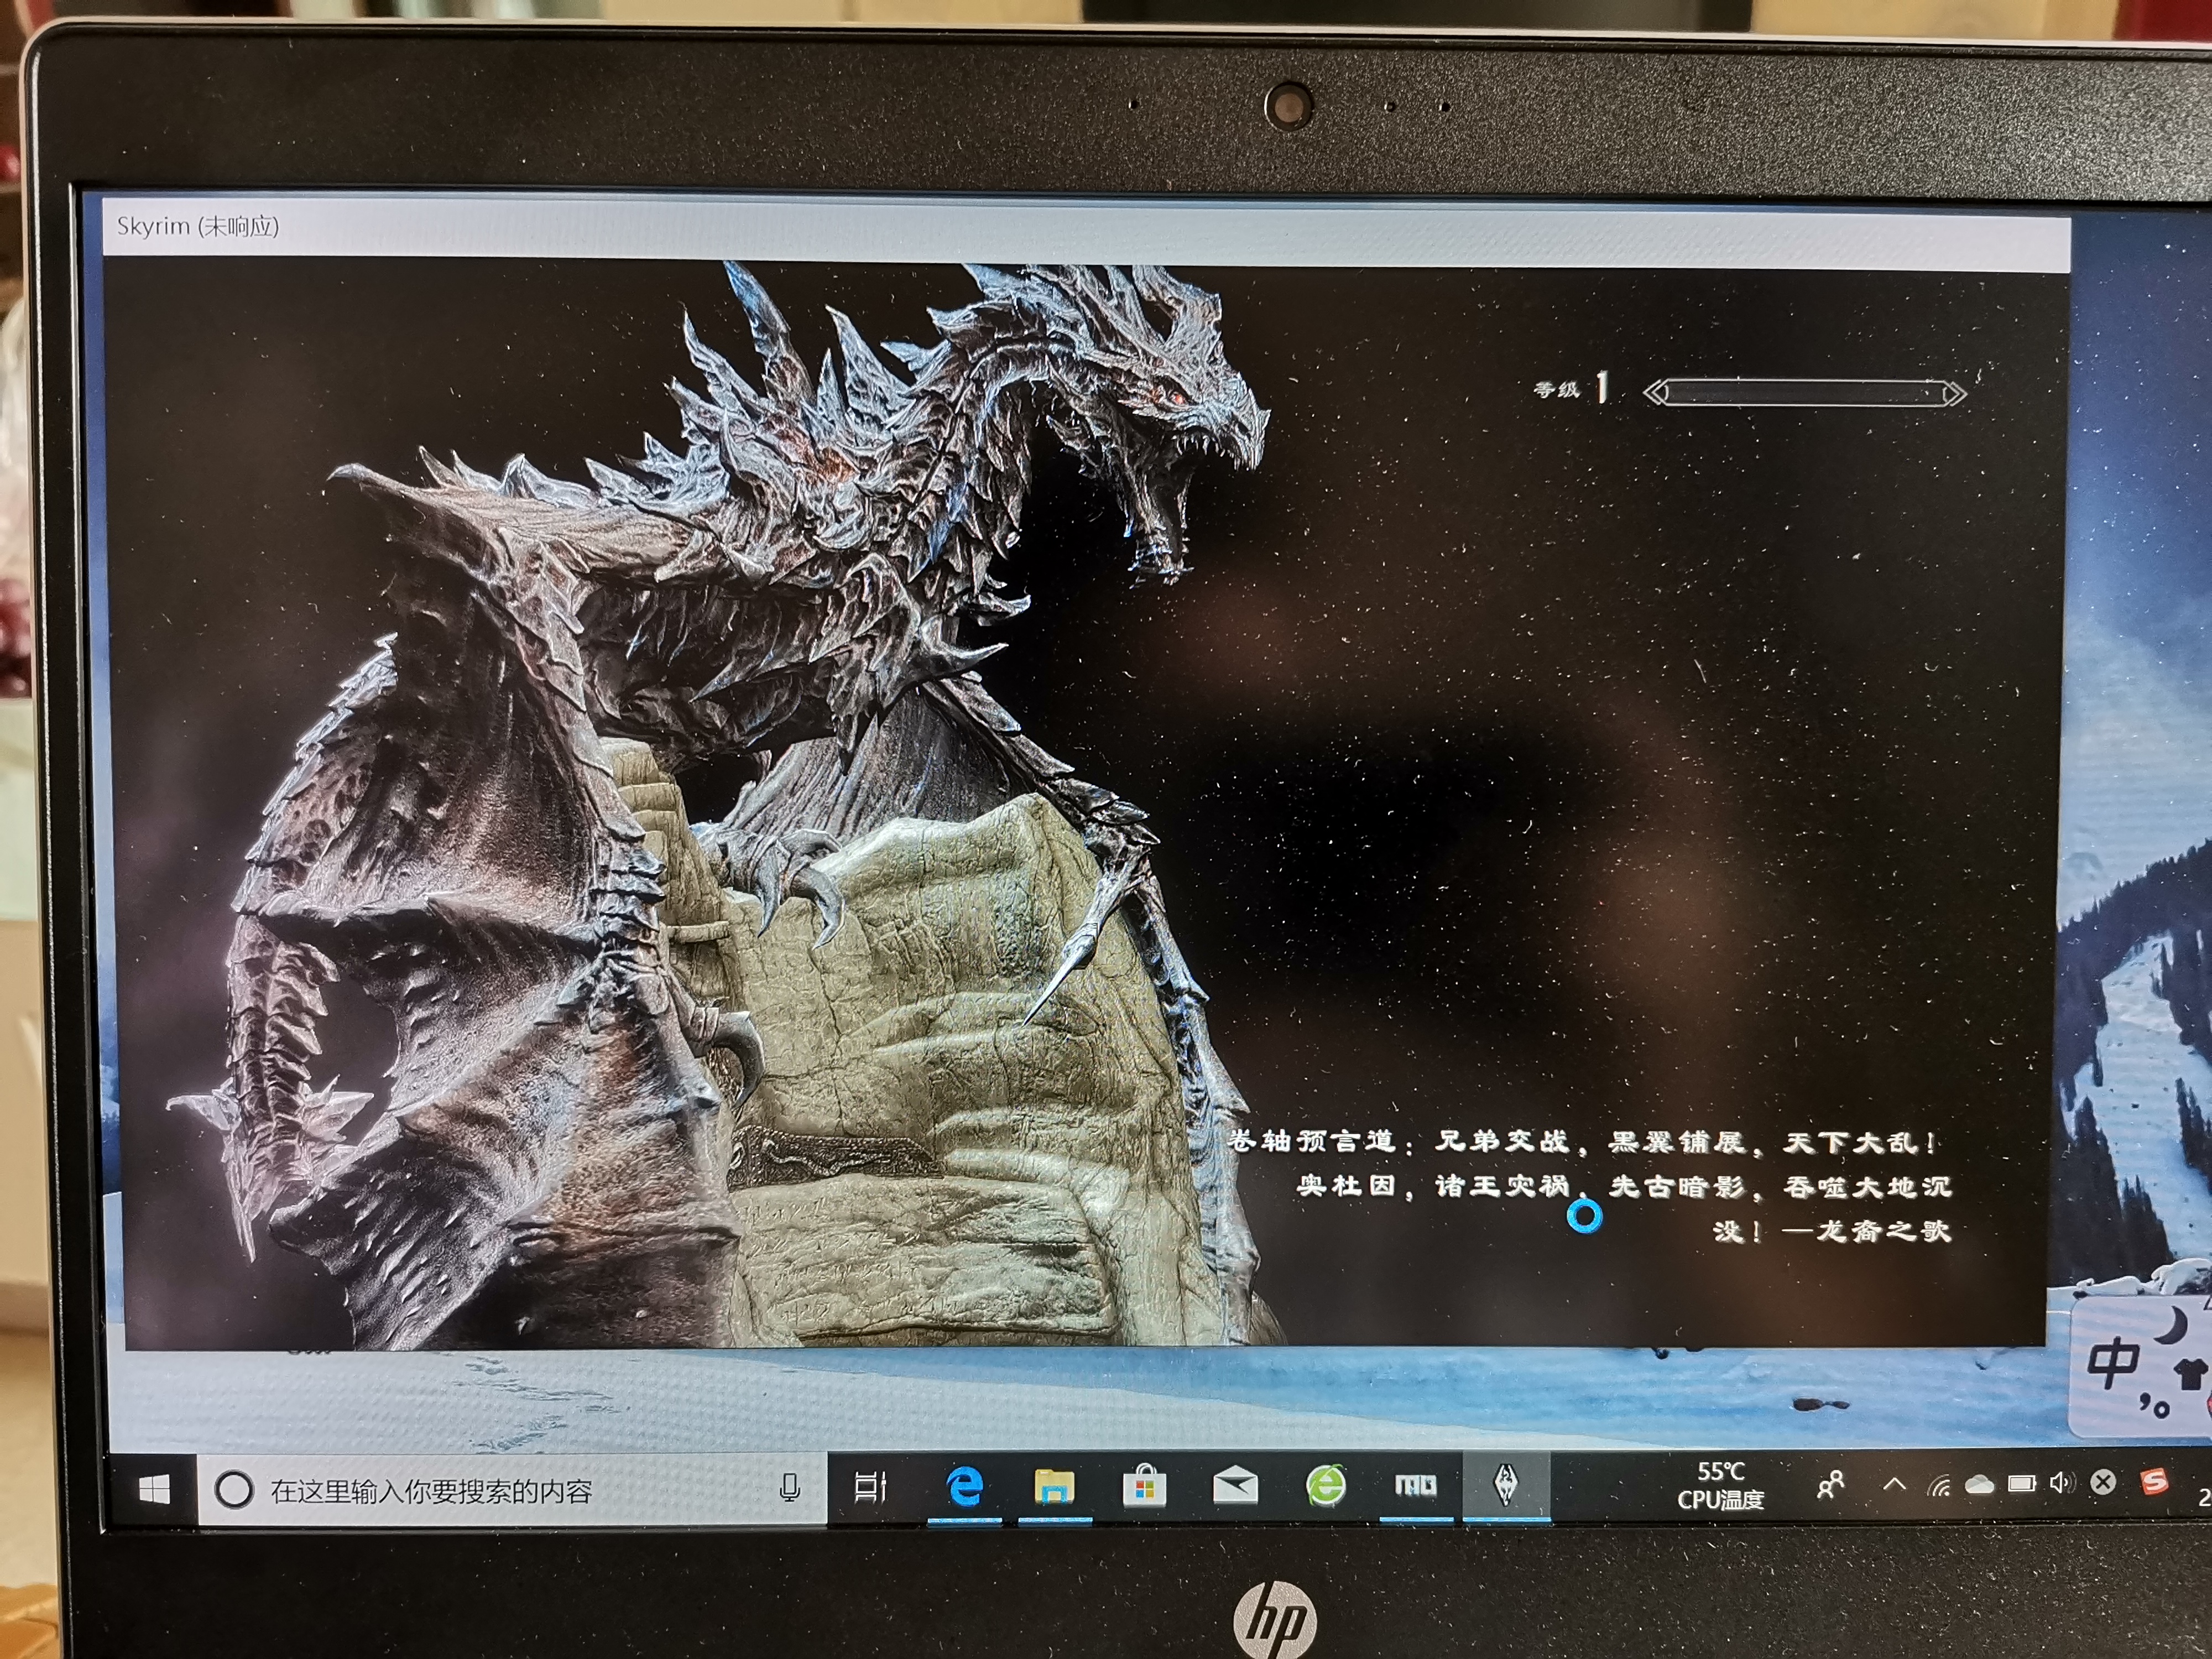Expand the hidden system tray icons chevron
This screenshot has width=2212, height=1659.
click(1893, 1485)
